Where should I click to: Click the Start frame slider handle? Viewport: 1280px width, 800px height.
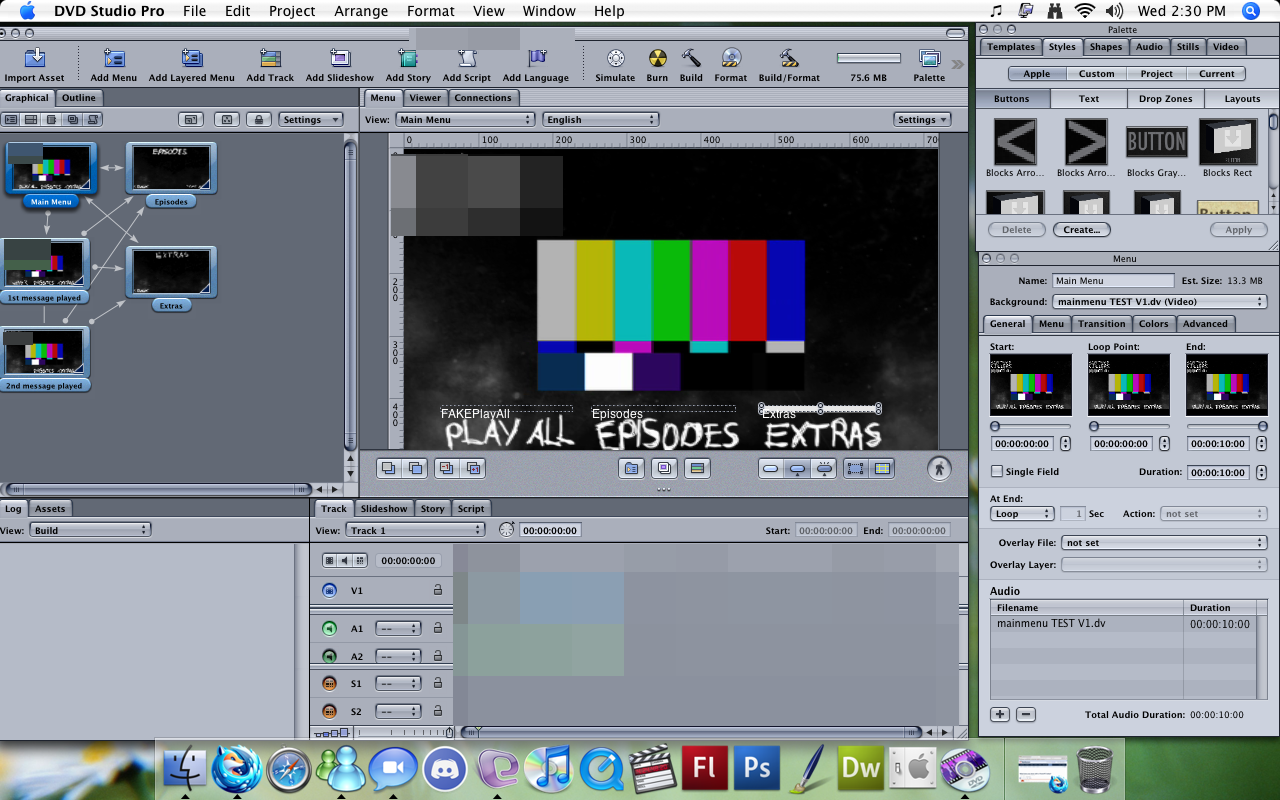[x=996, y=426]
